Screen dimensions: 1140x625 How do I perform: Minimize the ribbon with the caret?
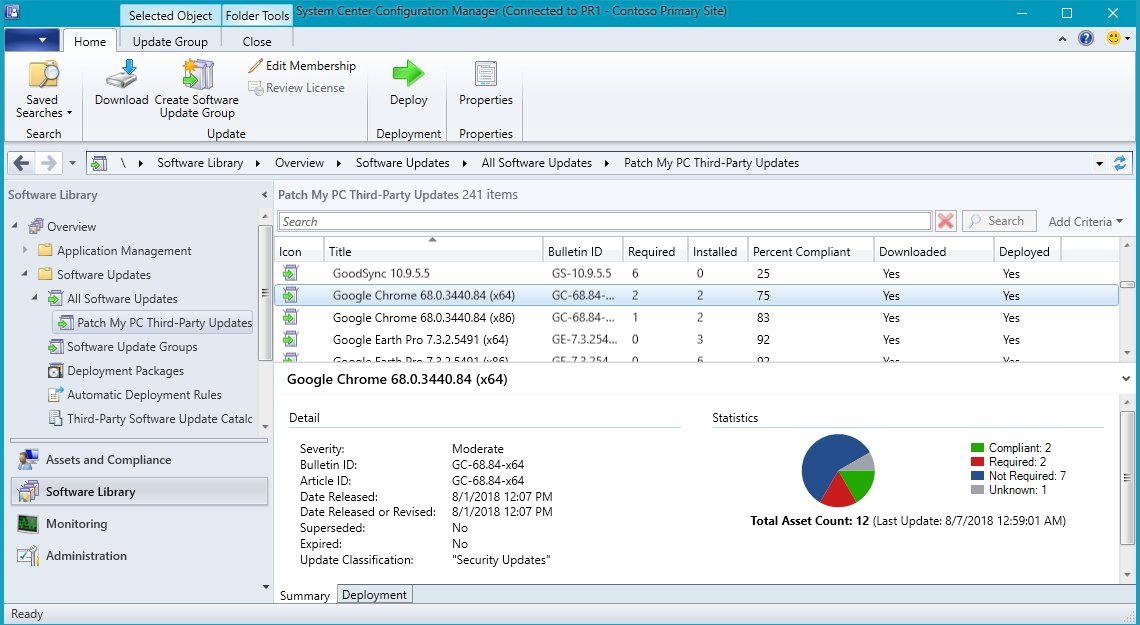point(1062,39)
